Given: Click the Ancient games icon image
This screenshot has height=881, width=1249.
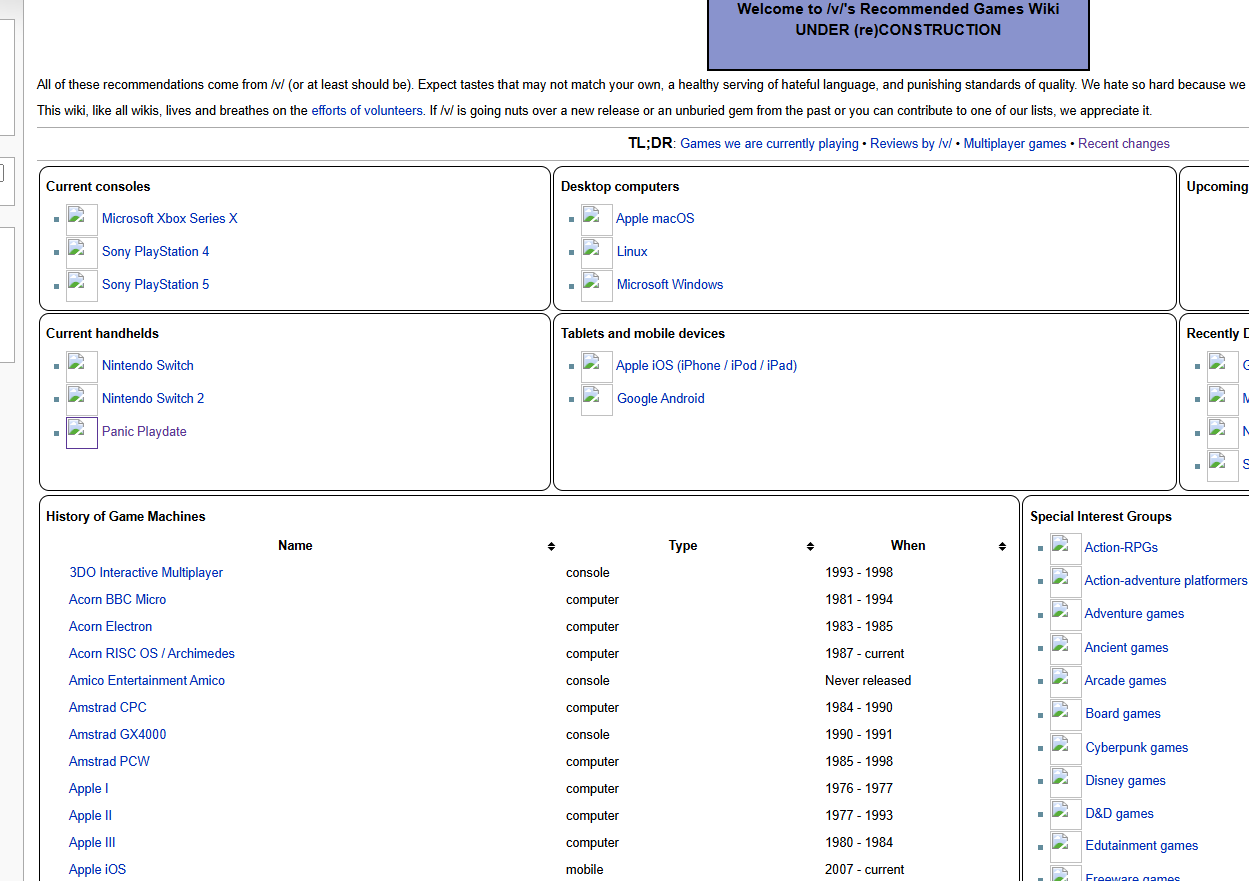Looking at the screenshot, I should click(x=1066, y=648).
